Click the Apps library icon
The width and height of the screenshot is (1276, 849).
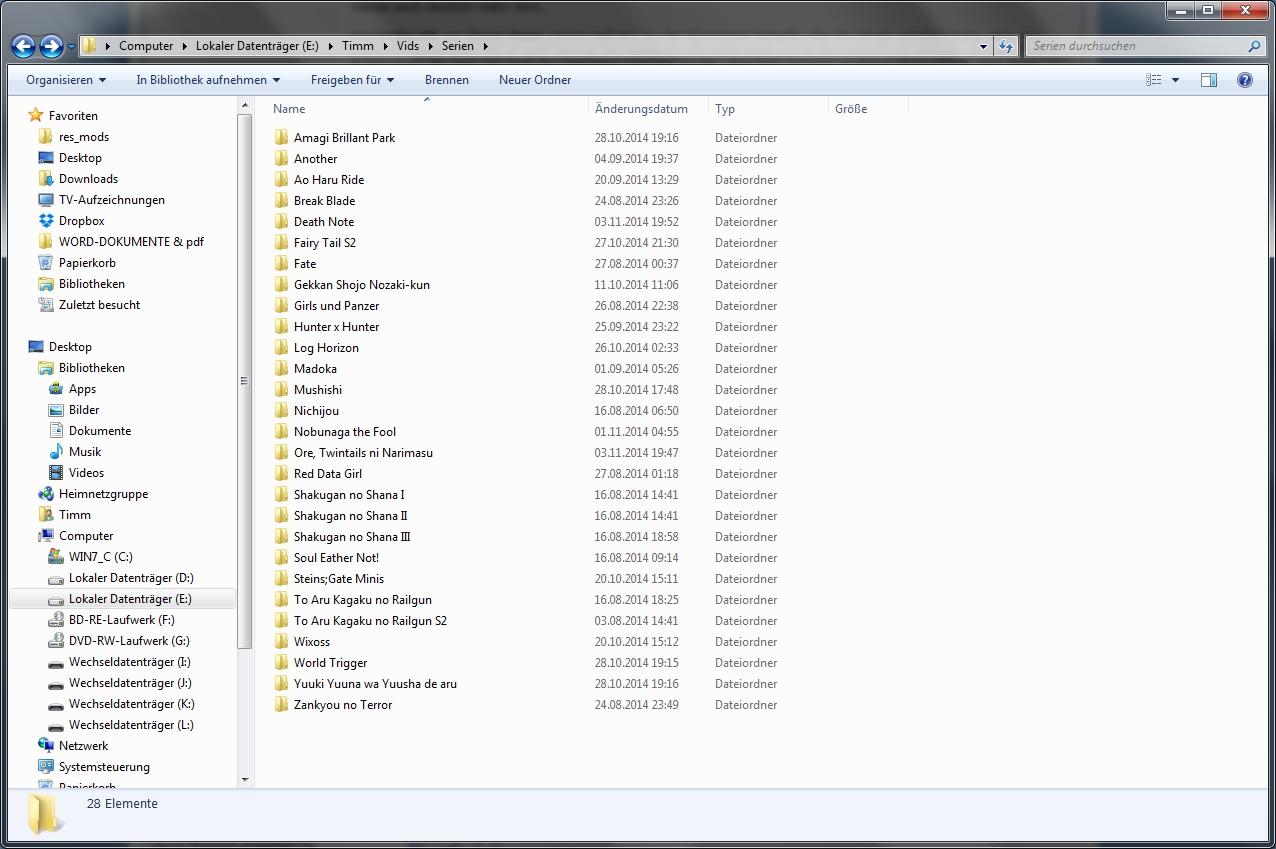click(x=56, y=389)
